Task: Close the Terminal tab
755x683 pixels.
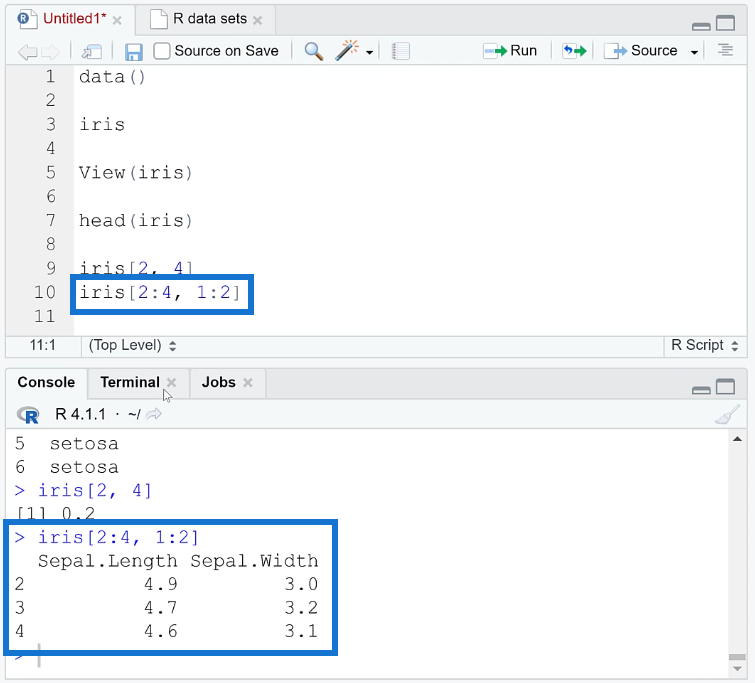Action: (x=171, y=382)
